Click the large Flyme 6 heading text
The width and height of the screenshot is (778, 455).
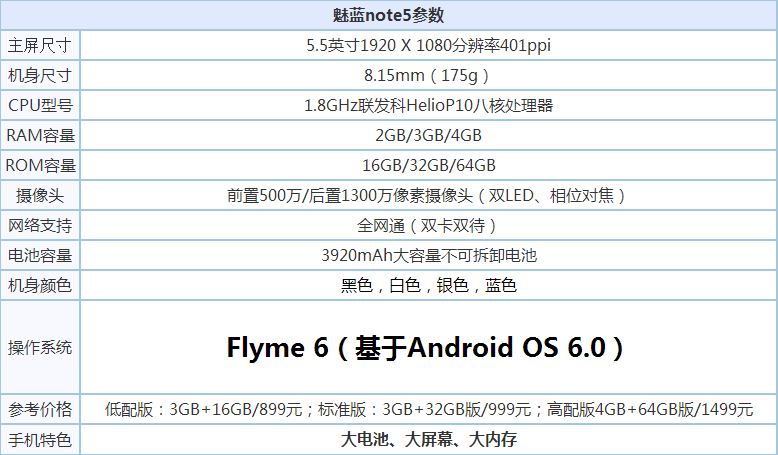click(429, 347)
